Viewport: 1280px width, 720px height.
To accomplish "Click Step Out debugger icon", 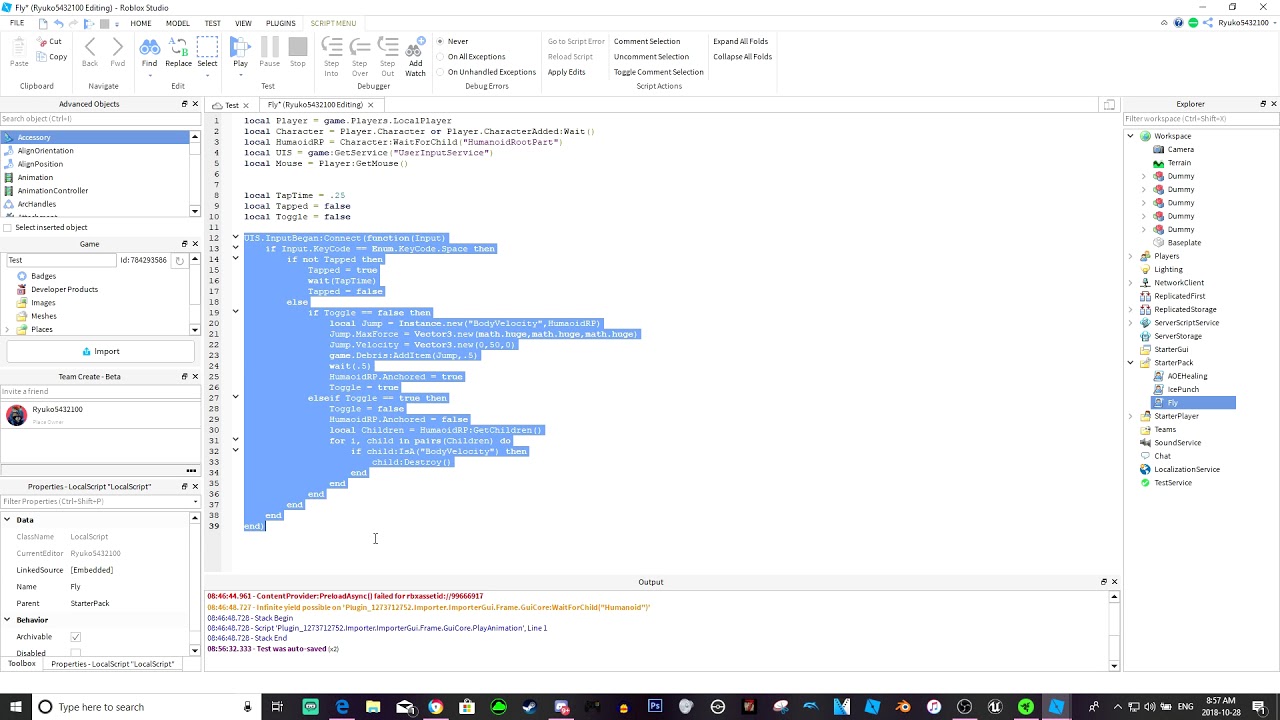I will (x=387, y=56).
